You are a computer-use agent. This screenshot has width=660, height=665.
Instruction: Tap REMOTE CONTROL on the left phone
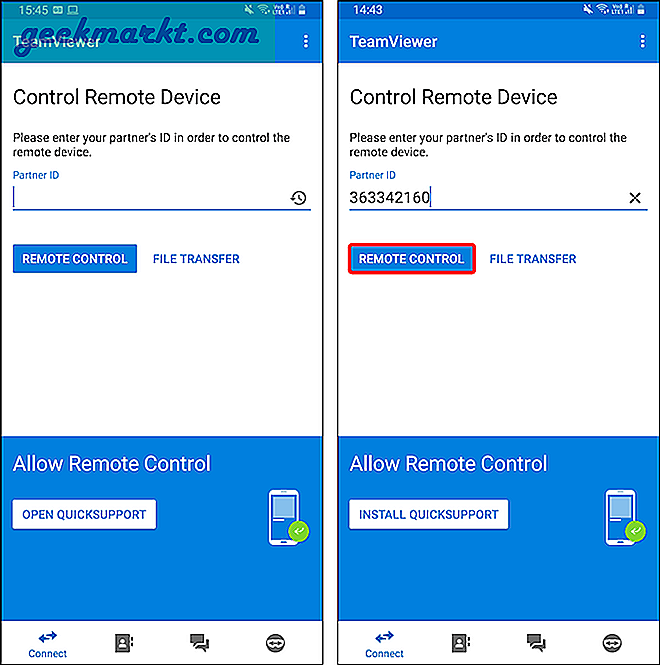75,259
